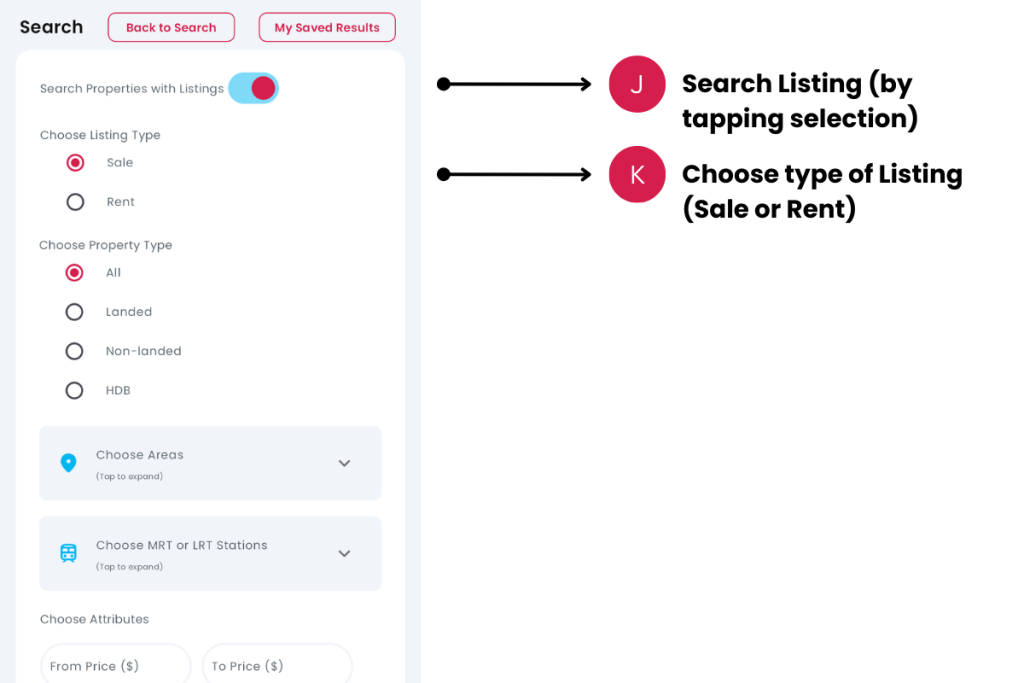Click the blue location pin icon

click(68, 463)
